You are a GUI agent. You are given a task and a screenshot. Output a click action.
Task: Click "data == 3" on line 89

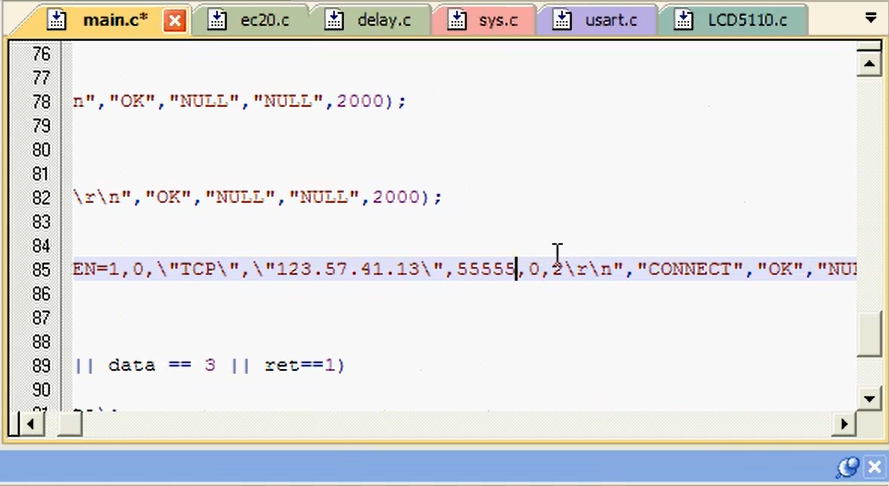(x=162, y=365)
